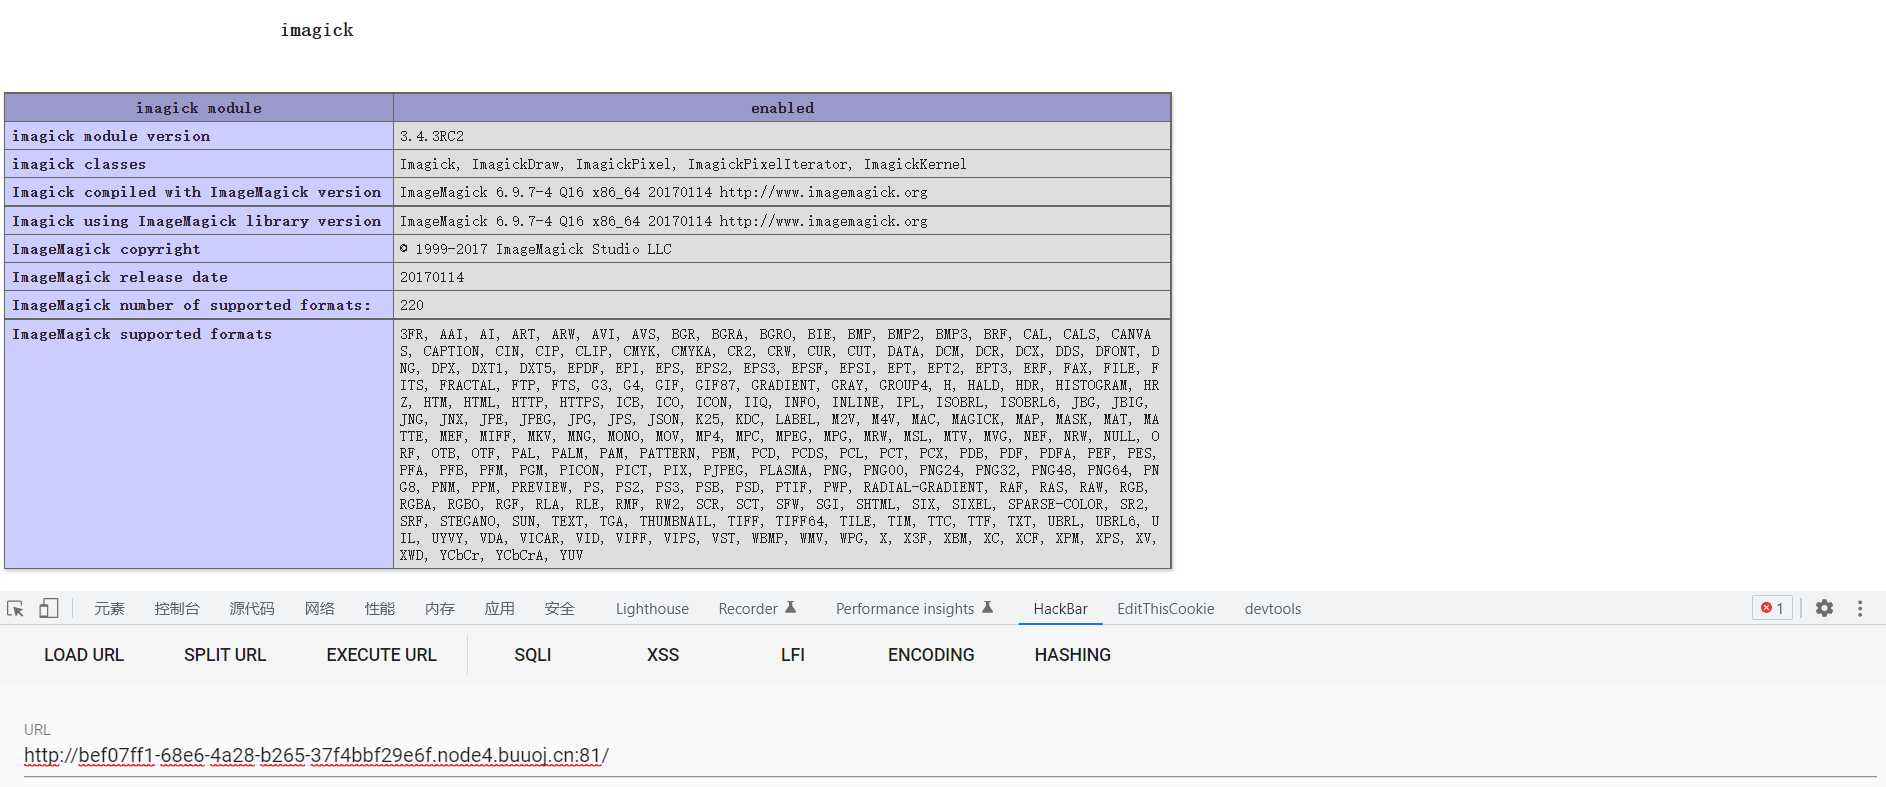Click the SPLIT URL button
Image resolution: width=1886 pixels, height=787 pixels.
pyautogui.click(x=225, y=655)
